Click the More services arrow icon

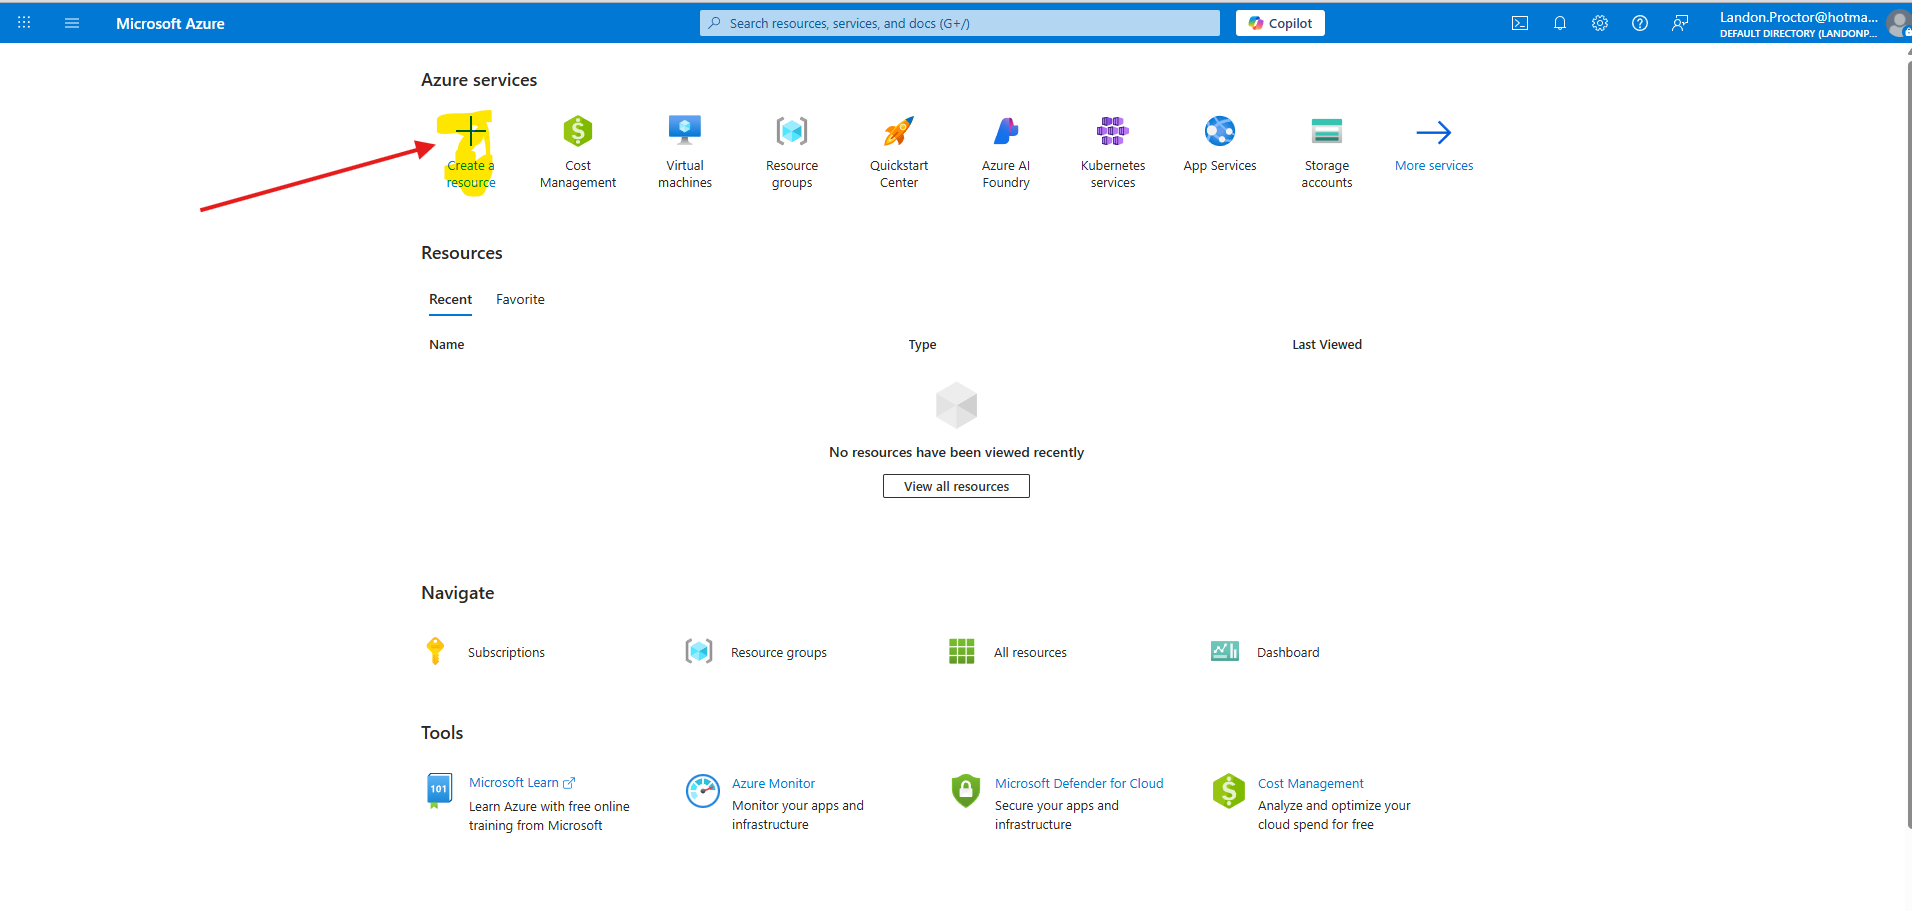point(1434,132)
